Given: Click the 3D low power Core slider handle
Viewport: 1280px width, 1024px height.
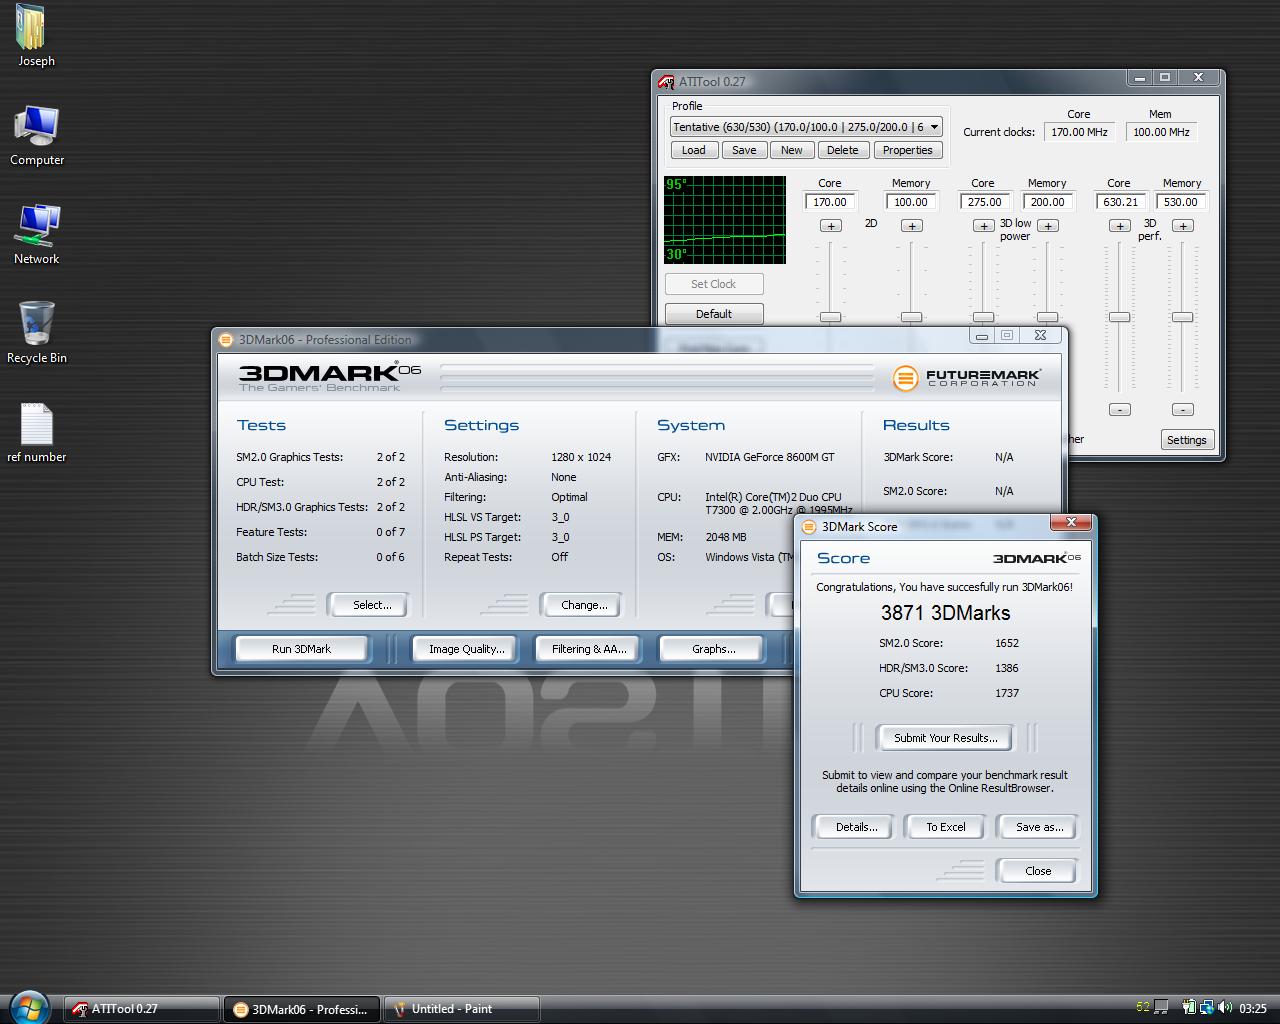Looking at the screenshot, I should pyautogui.click(x=984, y=317).
